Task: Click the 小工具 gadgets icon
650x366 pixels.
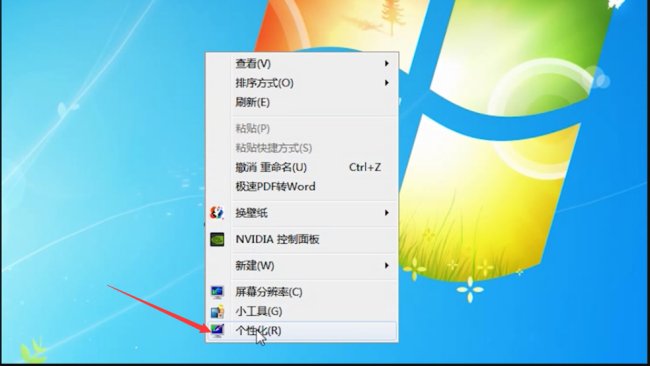Action: [x=217, y=311]
